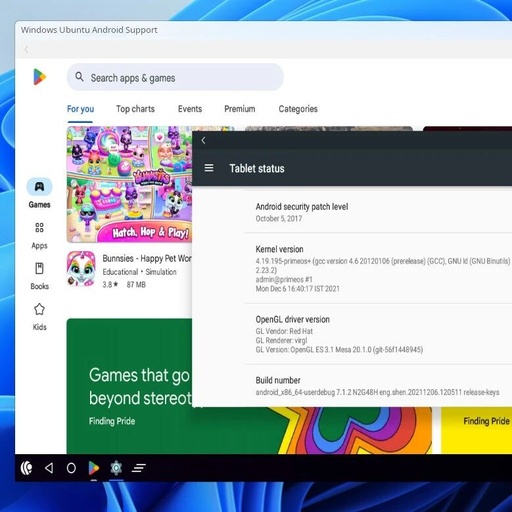This screenshot has width=512, height=512.
Task: Open the Categories tab
Action: [x=298, y=109]
